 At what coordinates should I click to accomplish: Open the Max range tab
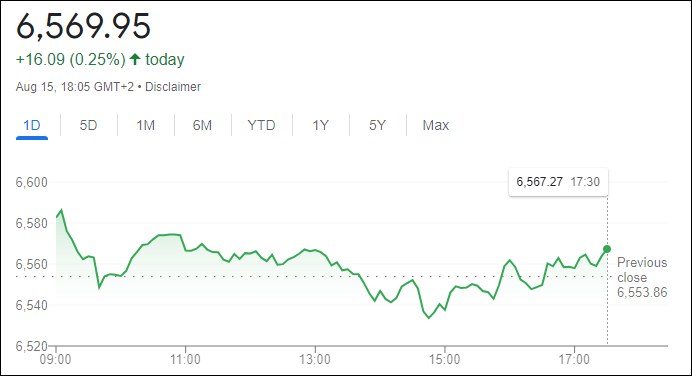436,126
